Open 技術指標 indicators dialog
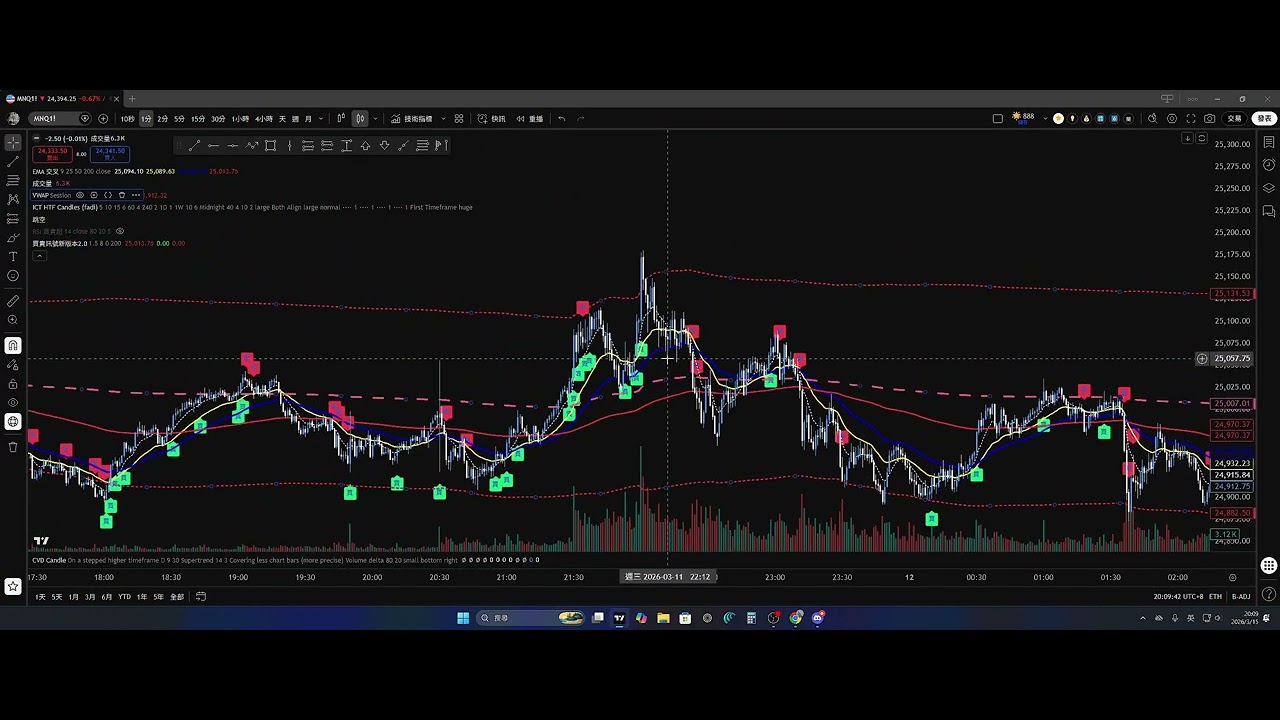 coord(412,119)
